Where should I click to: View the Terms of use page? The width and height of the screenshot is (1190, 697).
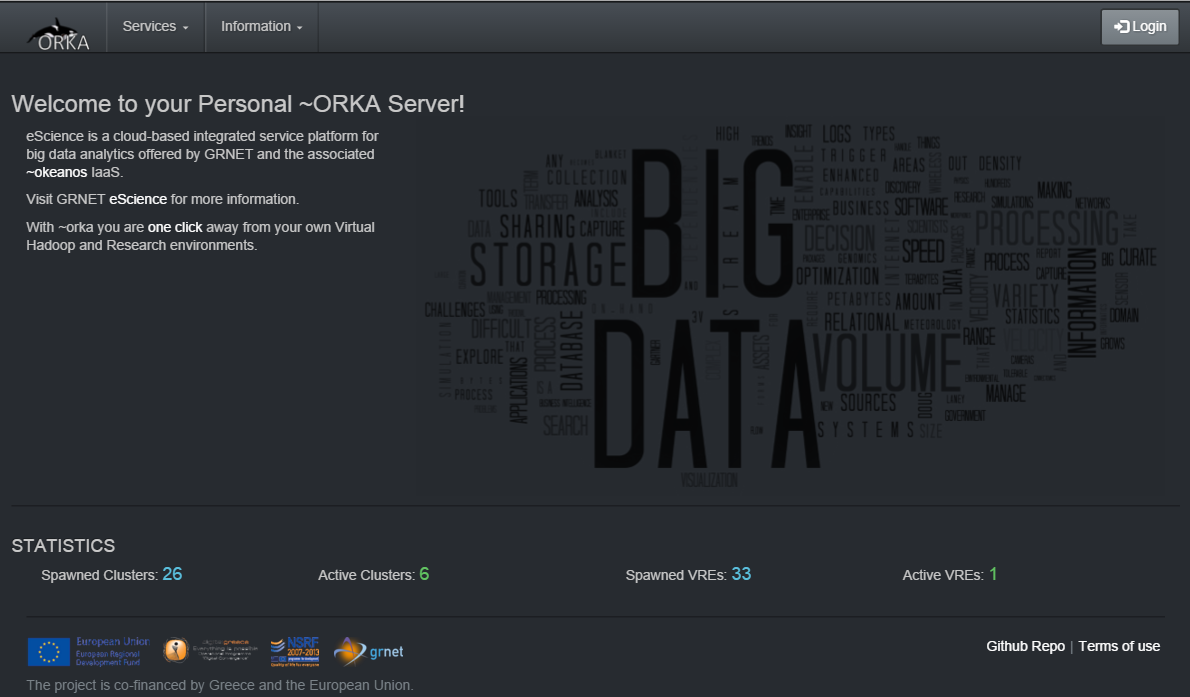pos(1119,646)
